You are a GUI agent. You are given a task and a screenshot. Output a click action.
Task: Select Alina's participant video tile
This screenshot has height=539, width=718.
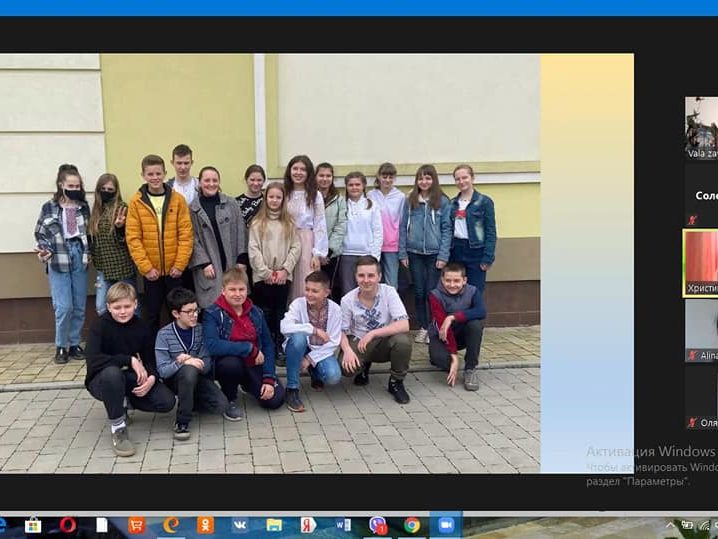pyautogui.click(x=701, y=330)
